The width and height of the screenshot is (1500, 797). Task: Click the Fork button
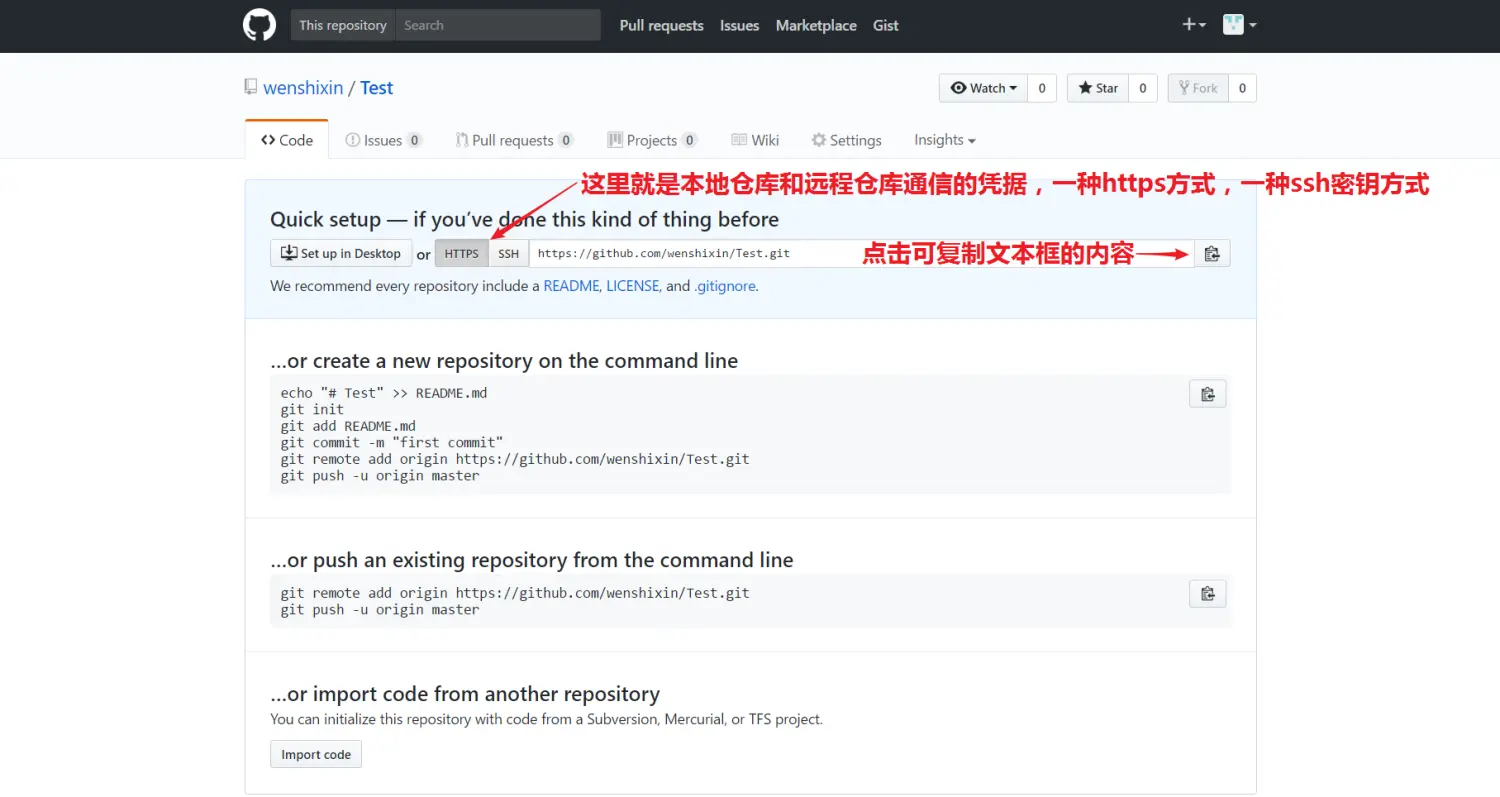tap(1198, 88)
